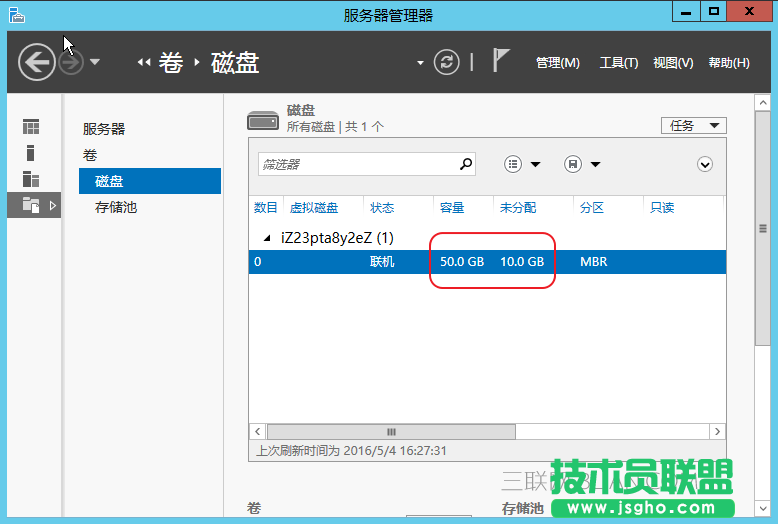Open the save query dropdown

tap(582, 164)
